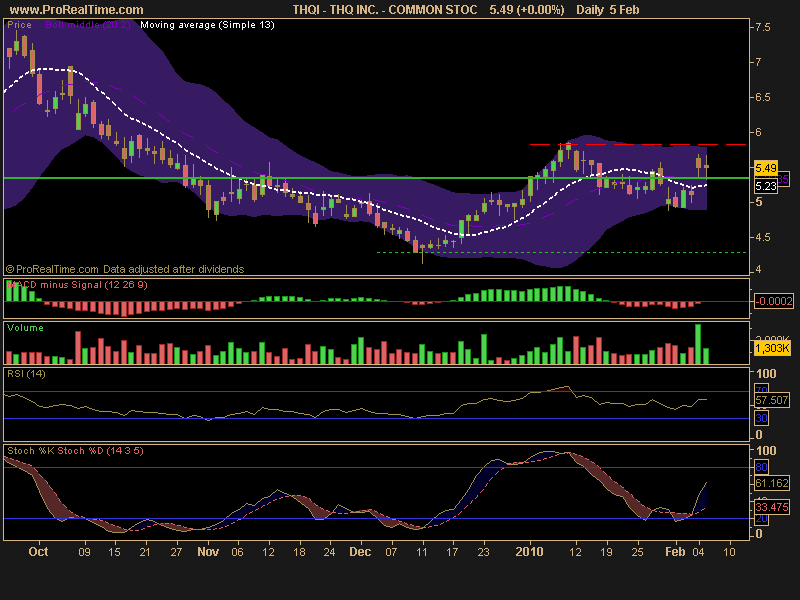
Task: Click the RSI 70 level marker
Action: (761, 390)
